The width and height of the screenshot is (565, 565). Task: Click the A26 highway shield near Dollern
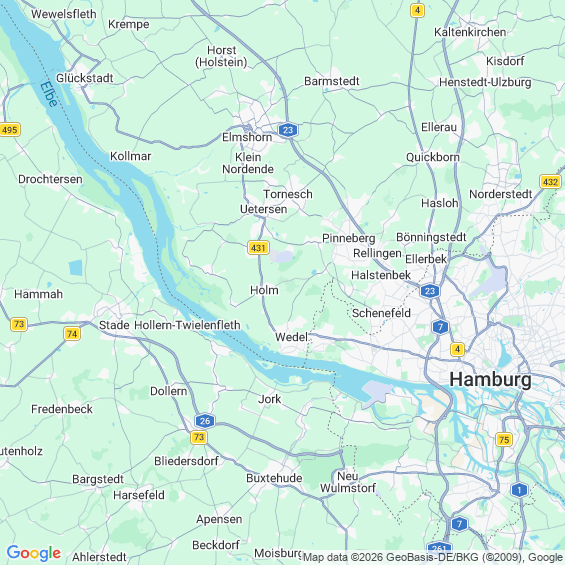205,421
